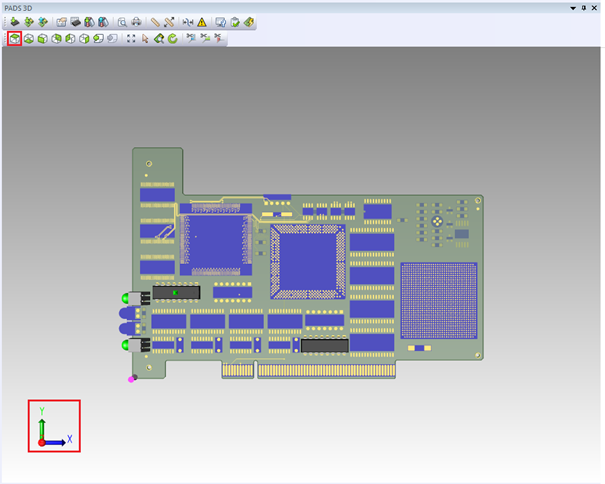Select the black DIP chip near the LEDs
Viewport: 605px width, 484px height.
[x=176, y=293]
